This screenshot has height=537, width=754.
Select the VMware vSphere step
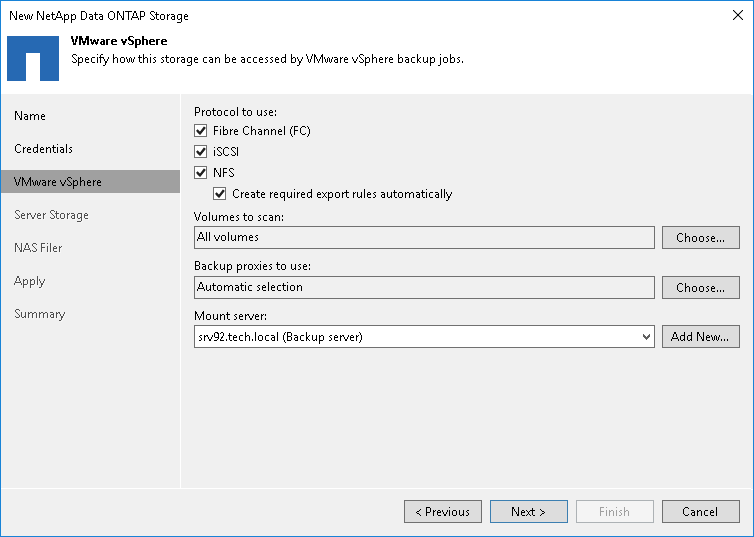(58, 182)
